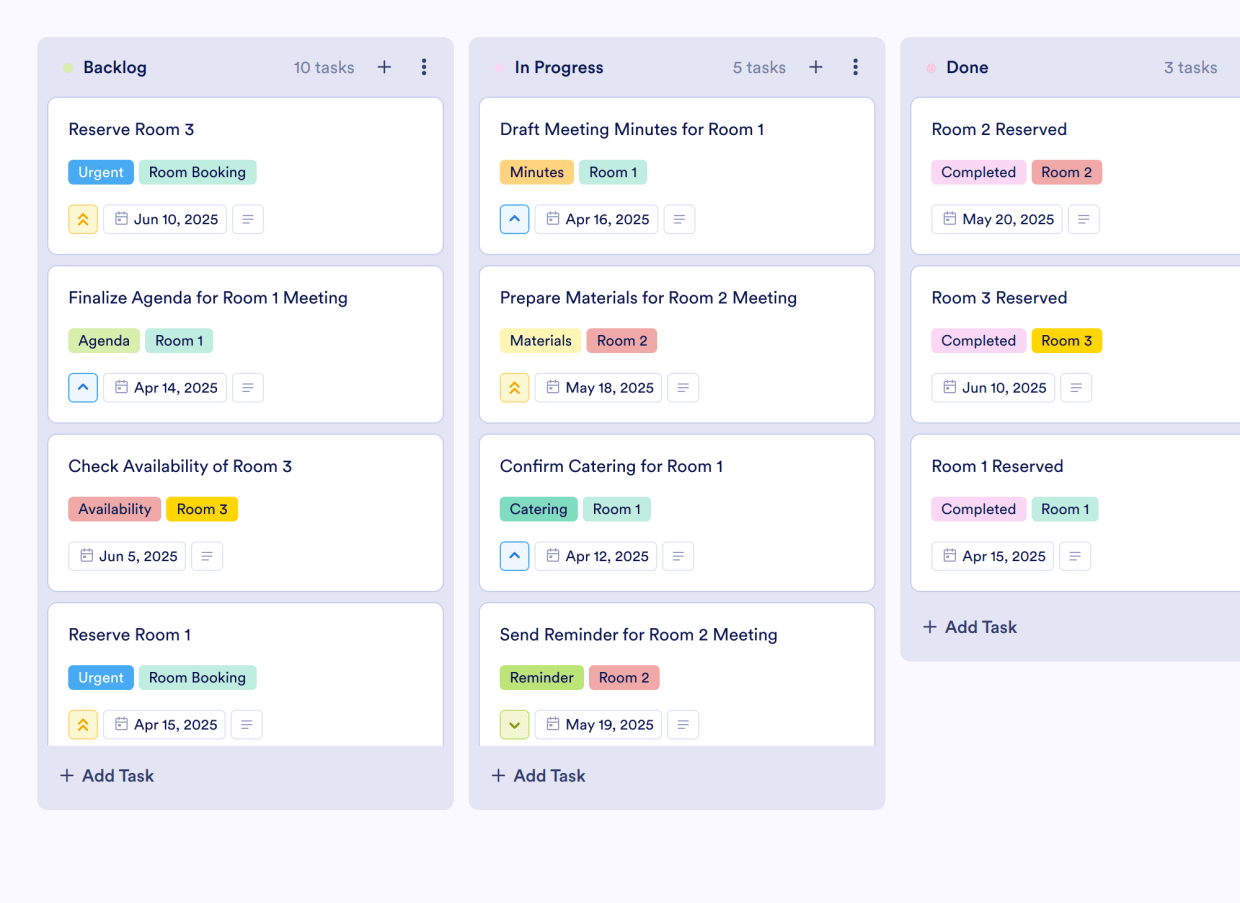Screen dimensions: 1240x903
Task: Click the notes icon on Draft Meeting Minutes card
Action: [x=679, y=219]
